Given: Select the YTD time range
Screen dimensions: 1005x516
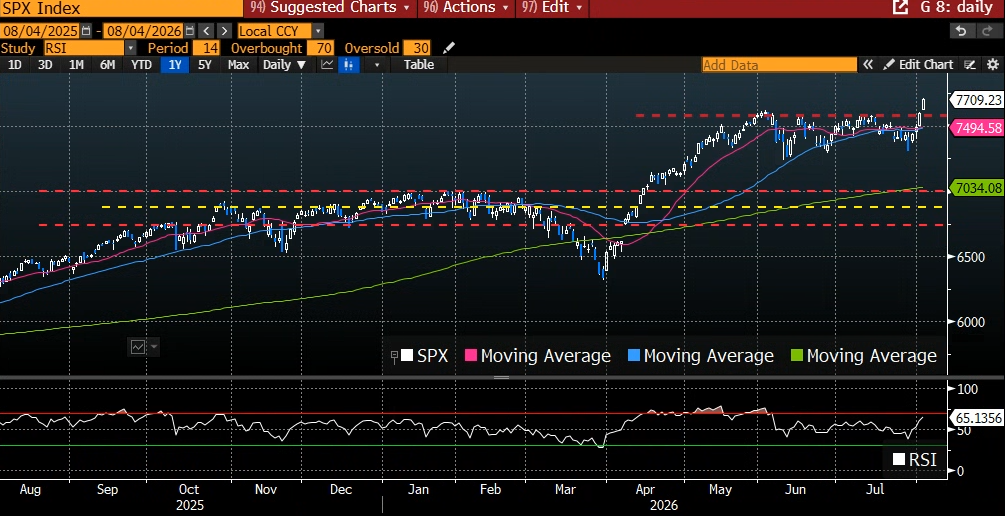Looking at the screenshot, I should (141, 65).
